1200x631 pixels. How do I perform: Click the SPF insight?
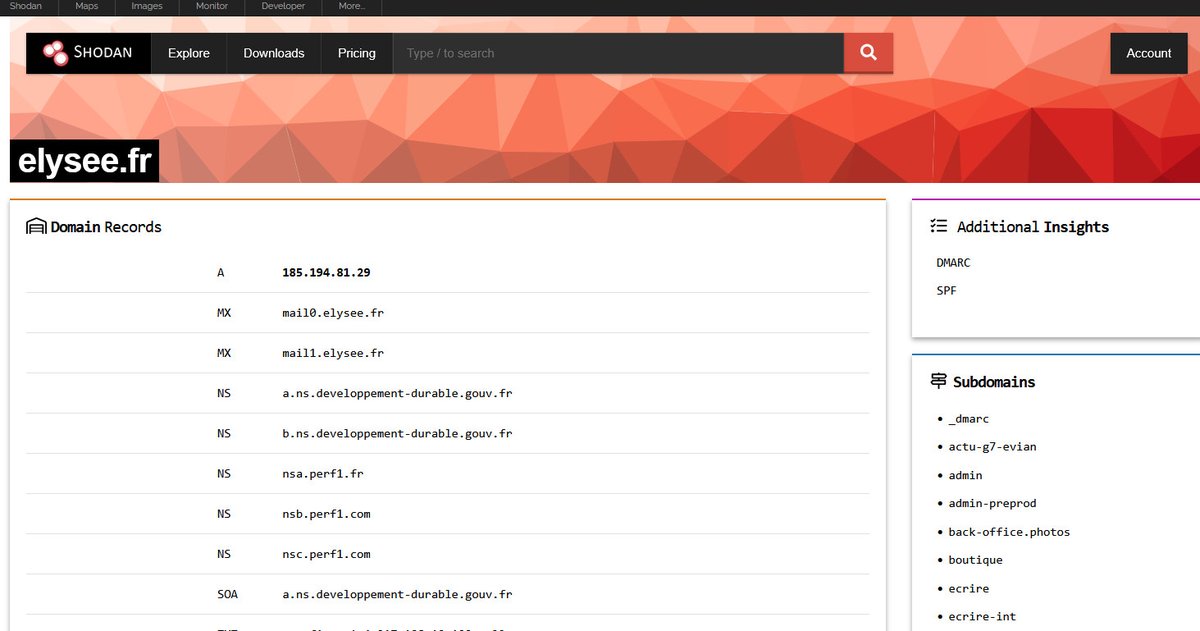pos(946,290)
